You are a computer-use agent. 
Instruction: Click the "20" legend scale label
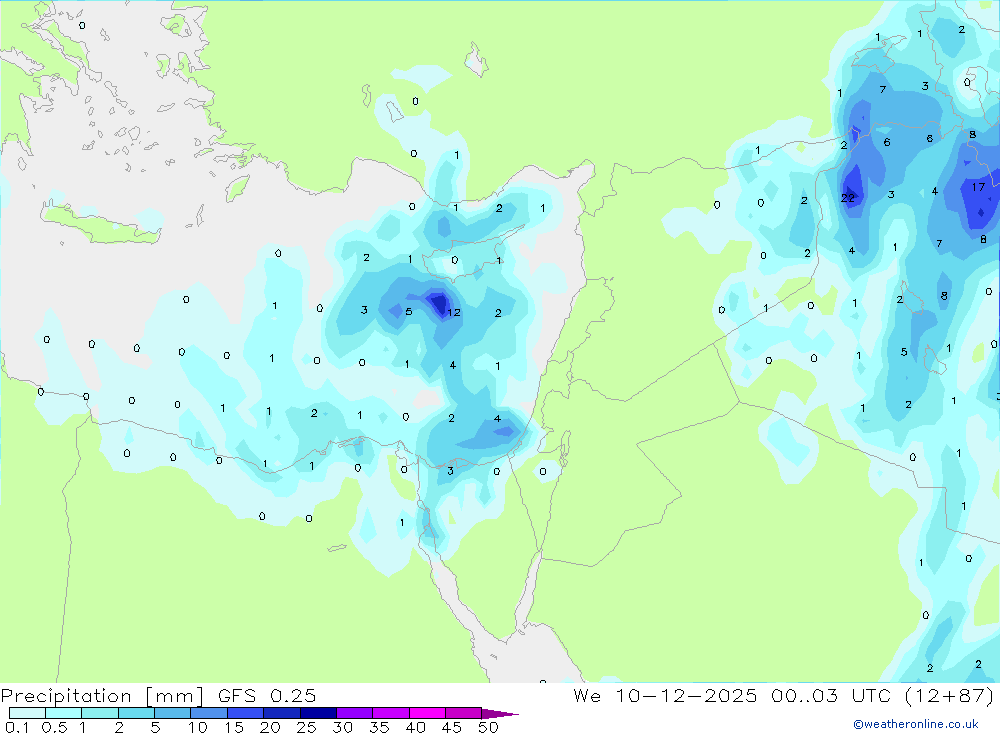270,727
